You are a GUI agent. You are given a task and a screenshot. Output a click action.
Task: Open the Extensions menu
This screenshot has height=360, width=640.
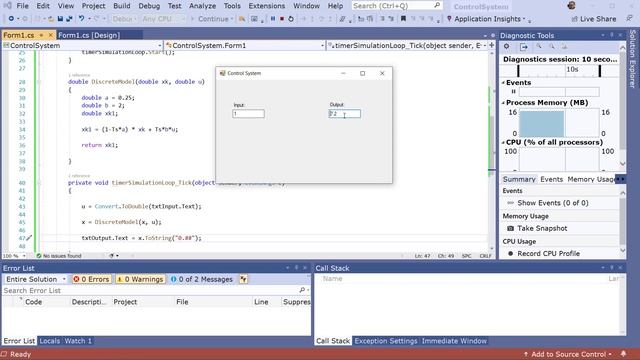tap(267, 6)
